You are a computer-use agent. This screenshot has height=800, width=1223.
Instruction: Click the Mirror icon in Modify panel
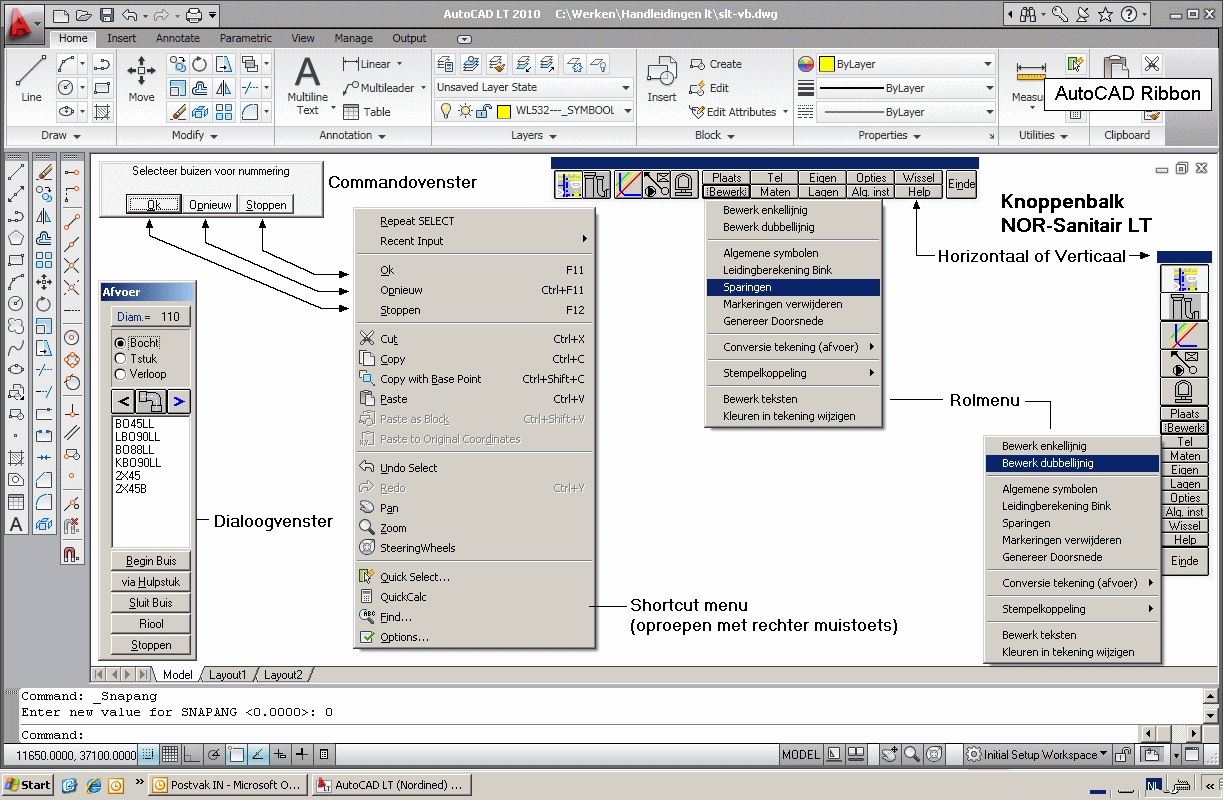pos(224,88)
